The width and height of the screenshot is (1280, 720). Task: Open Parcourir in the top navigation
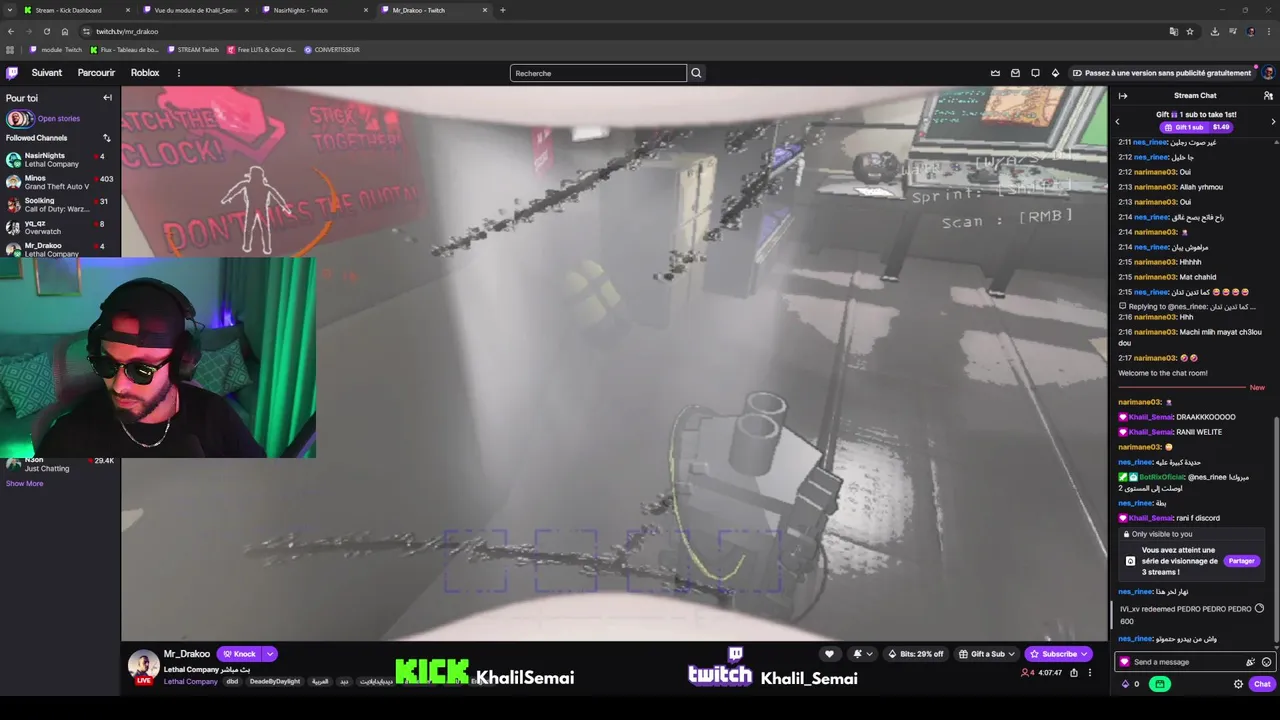96,73
